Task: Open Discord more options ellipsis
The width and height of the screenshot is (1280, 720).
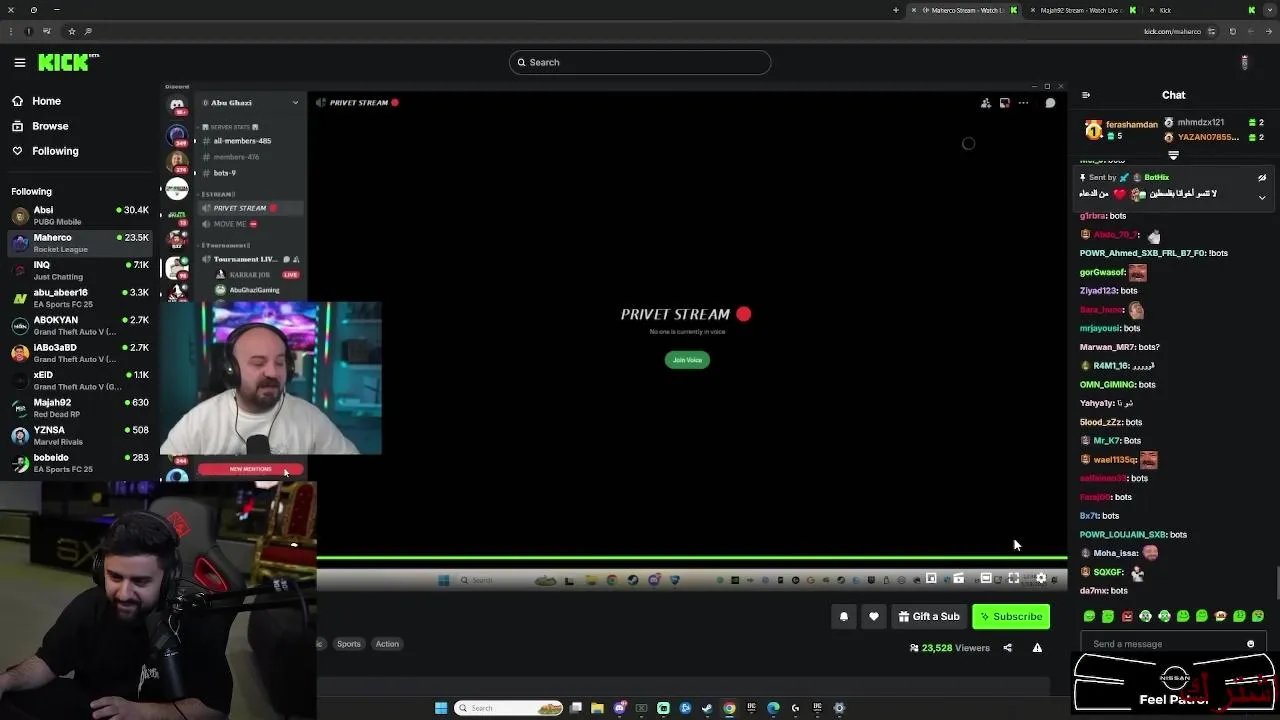Action: tap(1023, 103)
